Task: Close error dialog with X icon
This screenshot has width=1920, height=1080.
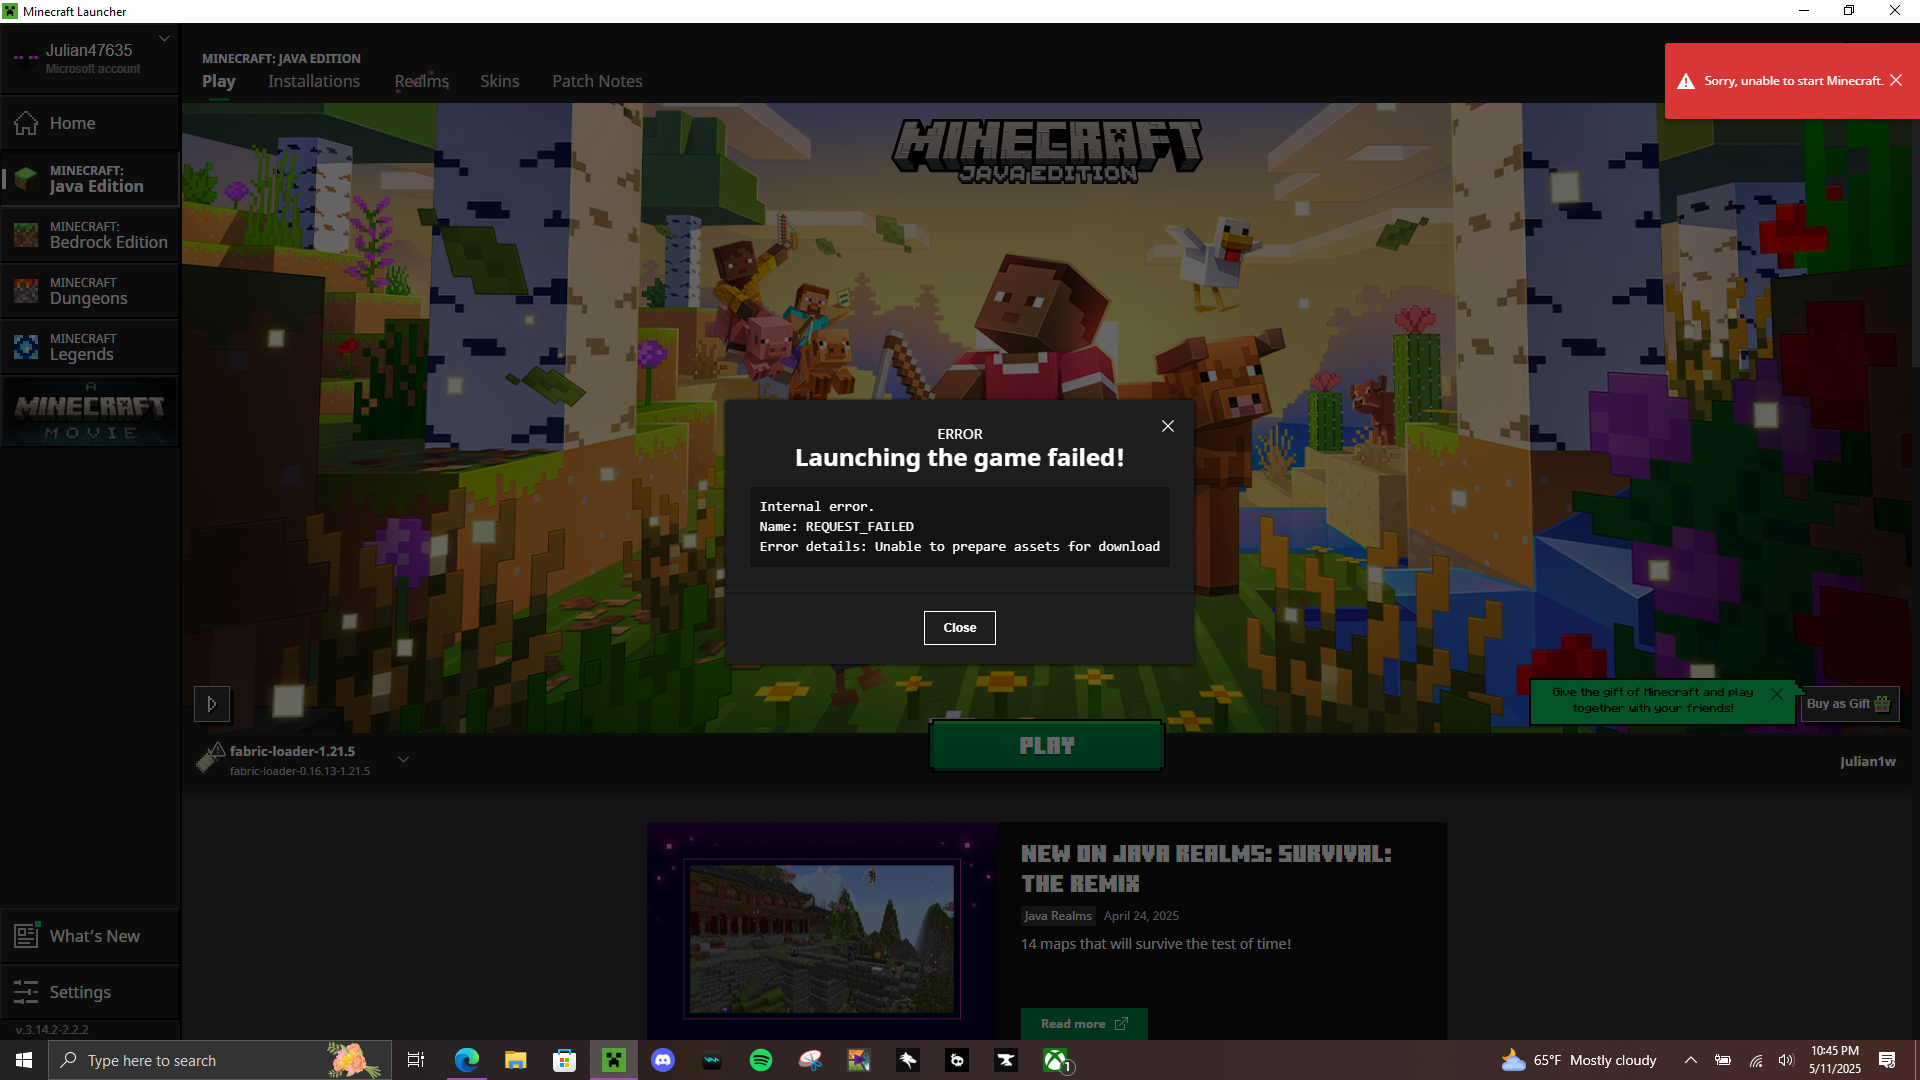Action: pos(1167,426)
